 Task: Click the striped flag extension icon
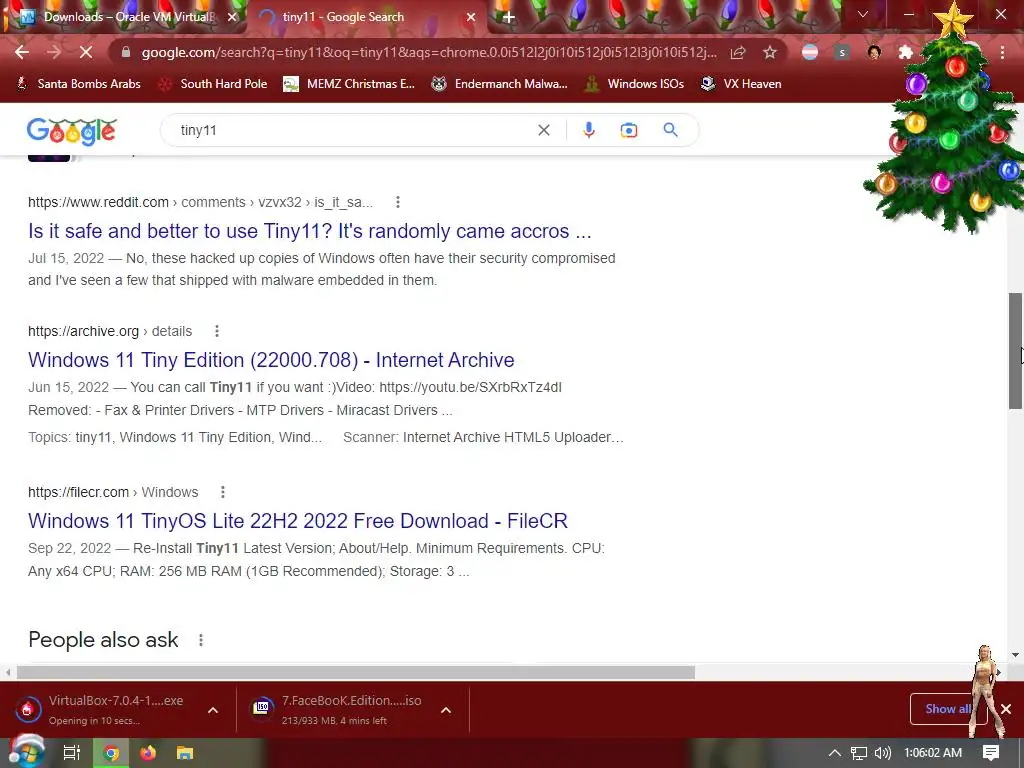[x=810, y=52]
